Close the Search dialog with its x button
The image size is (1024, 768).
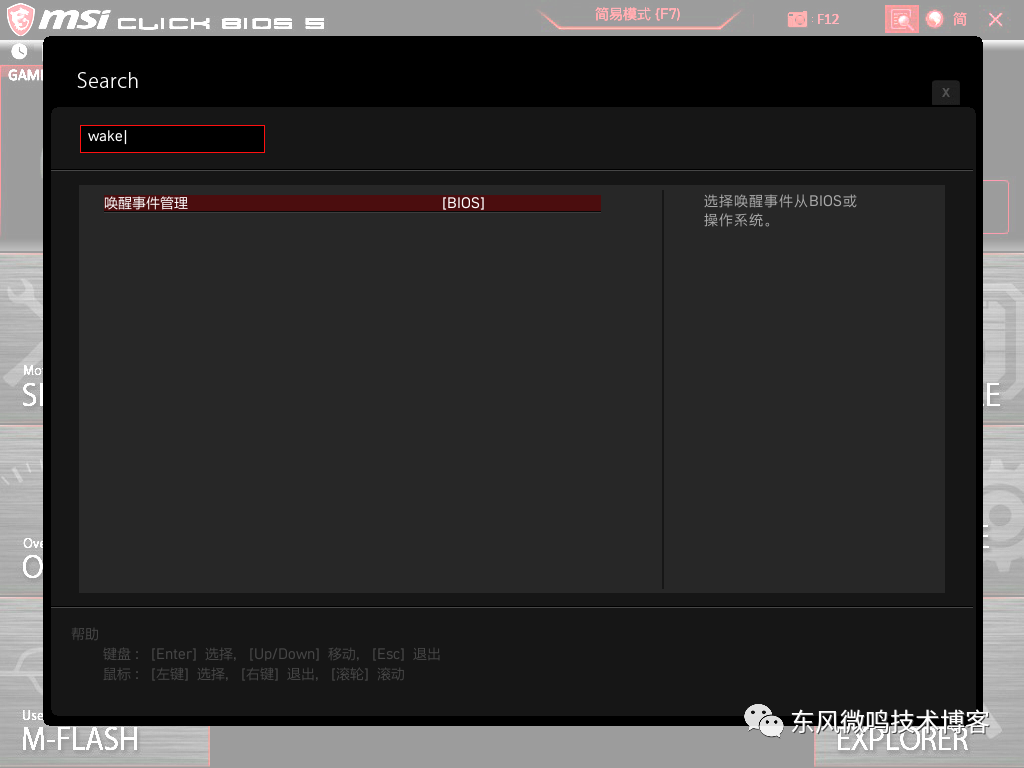point(945,93)
